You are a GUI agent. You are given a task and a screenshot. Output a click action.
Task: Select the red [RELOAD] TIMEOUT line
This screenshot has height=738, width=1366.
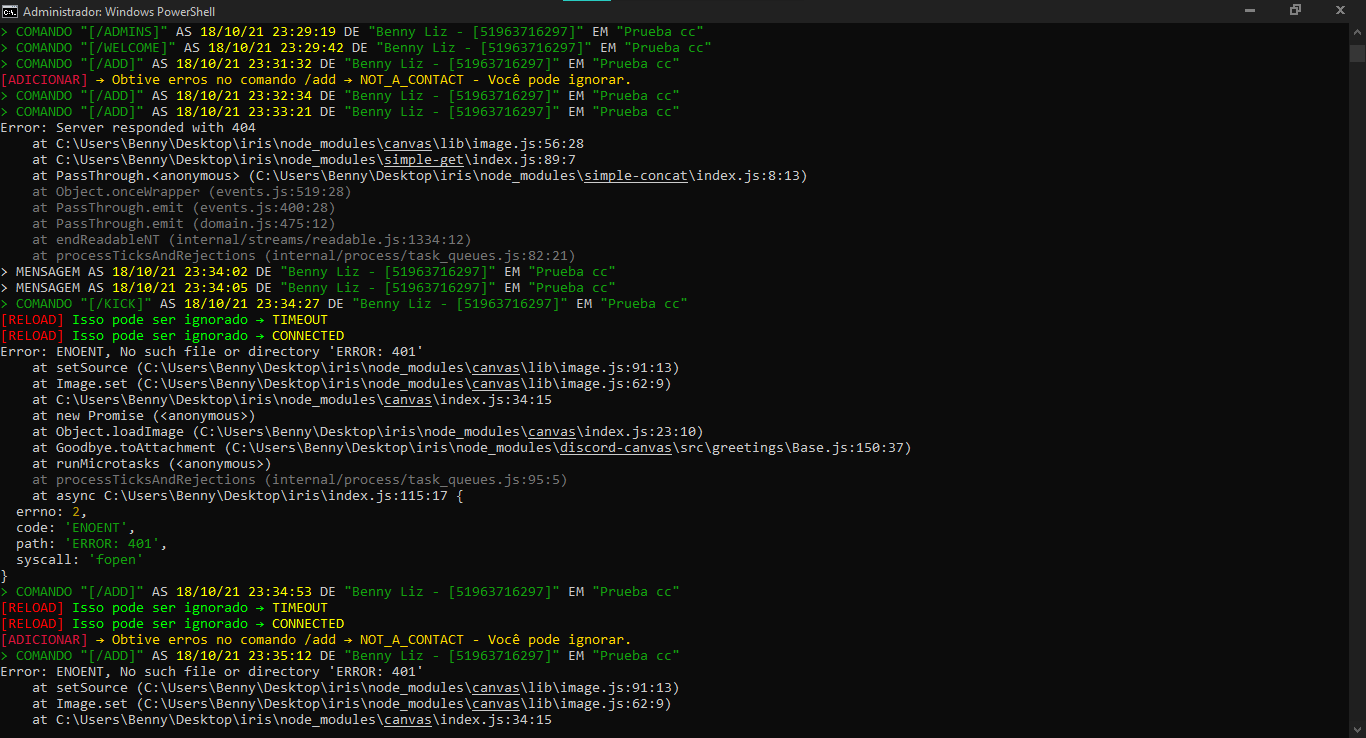click(160, 319)
